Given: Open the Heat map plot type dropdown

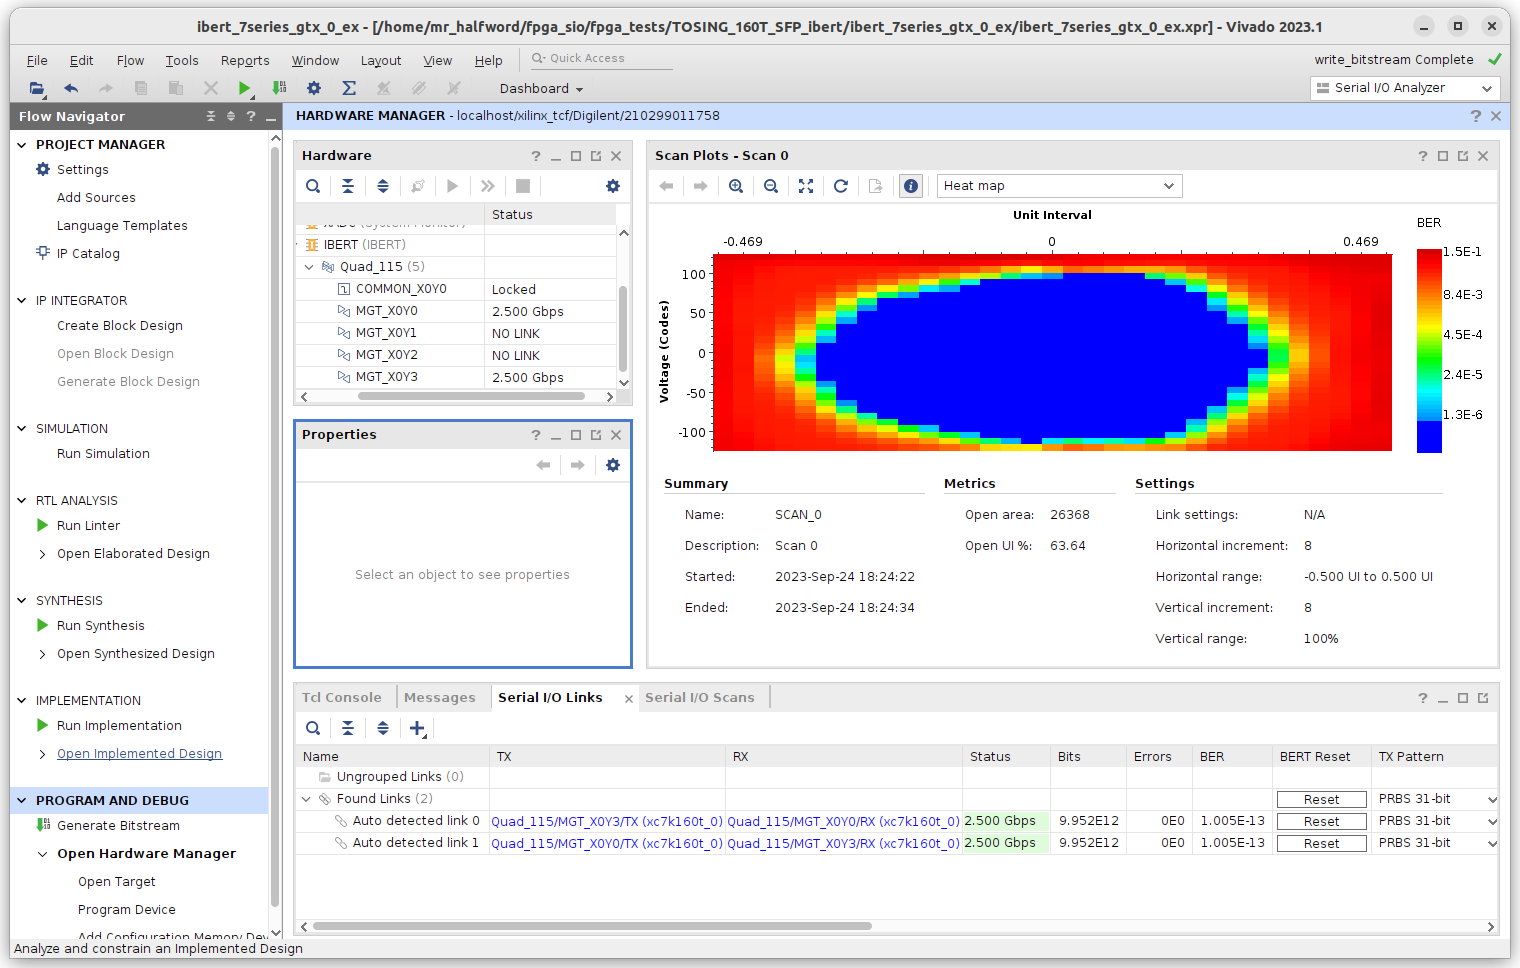Looking at the screenshot, I should 1060,186.
